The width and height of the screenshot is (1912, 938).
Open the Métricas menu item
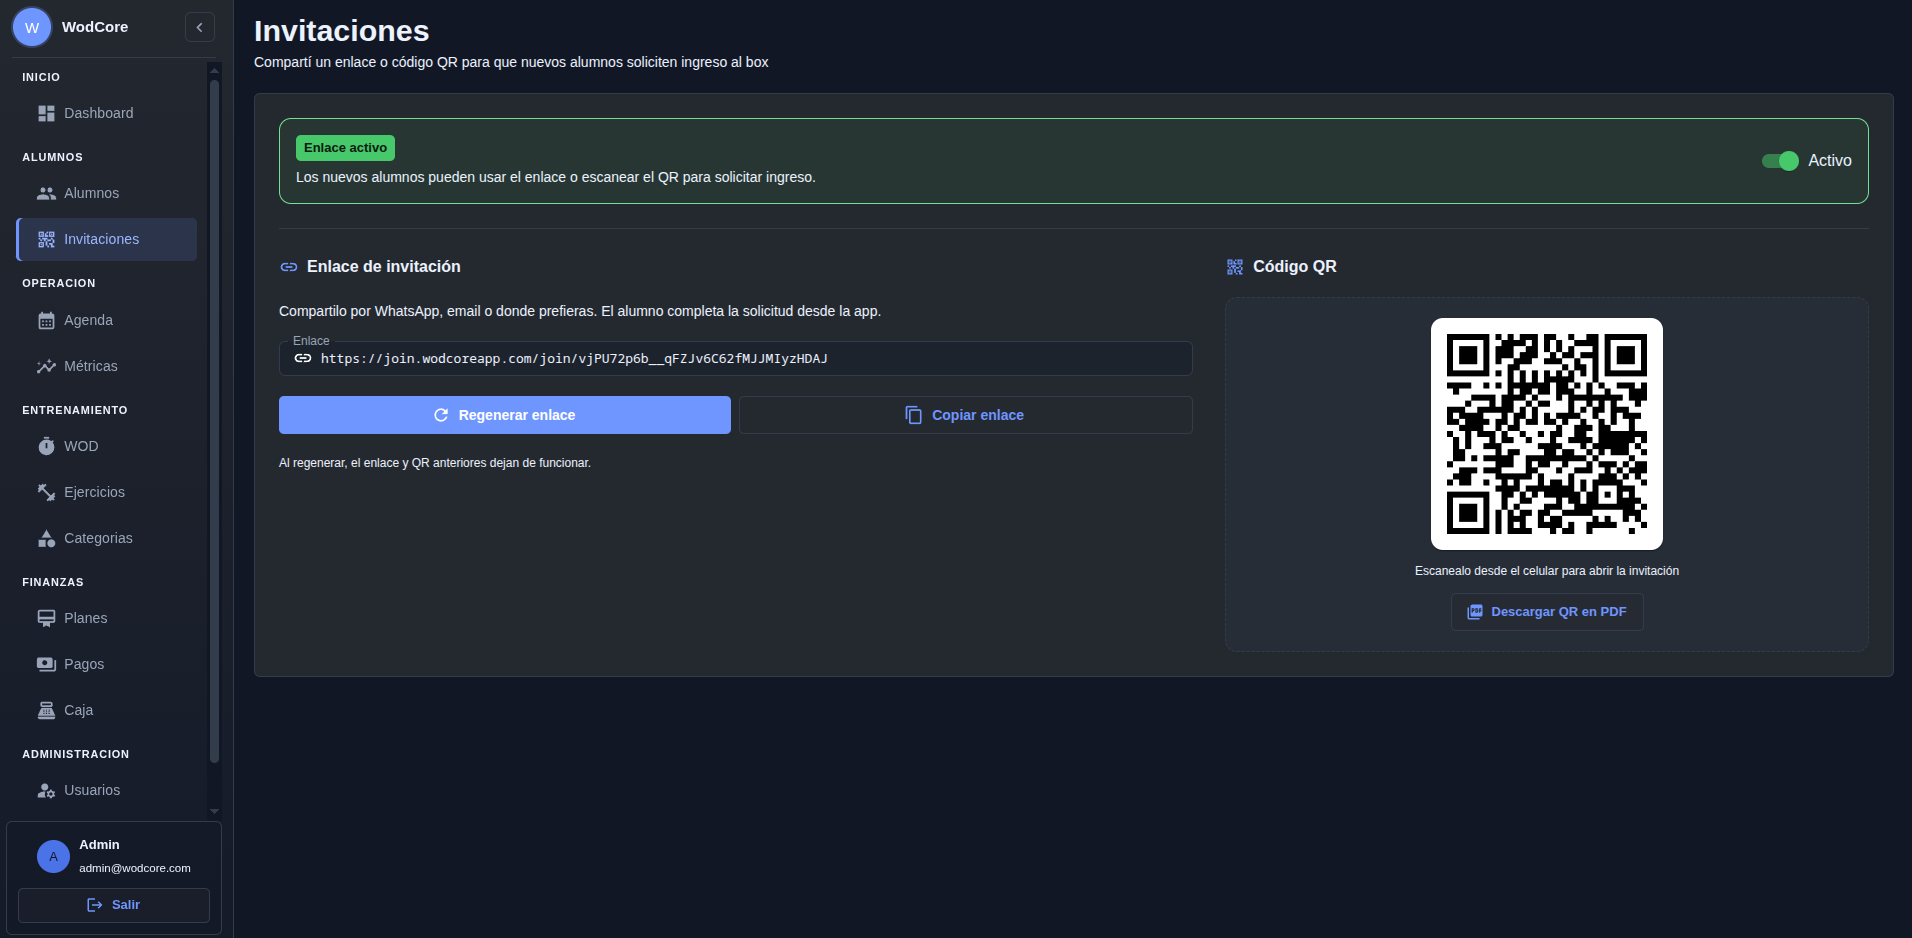(107, 366)
